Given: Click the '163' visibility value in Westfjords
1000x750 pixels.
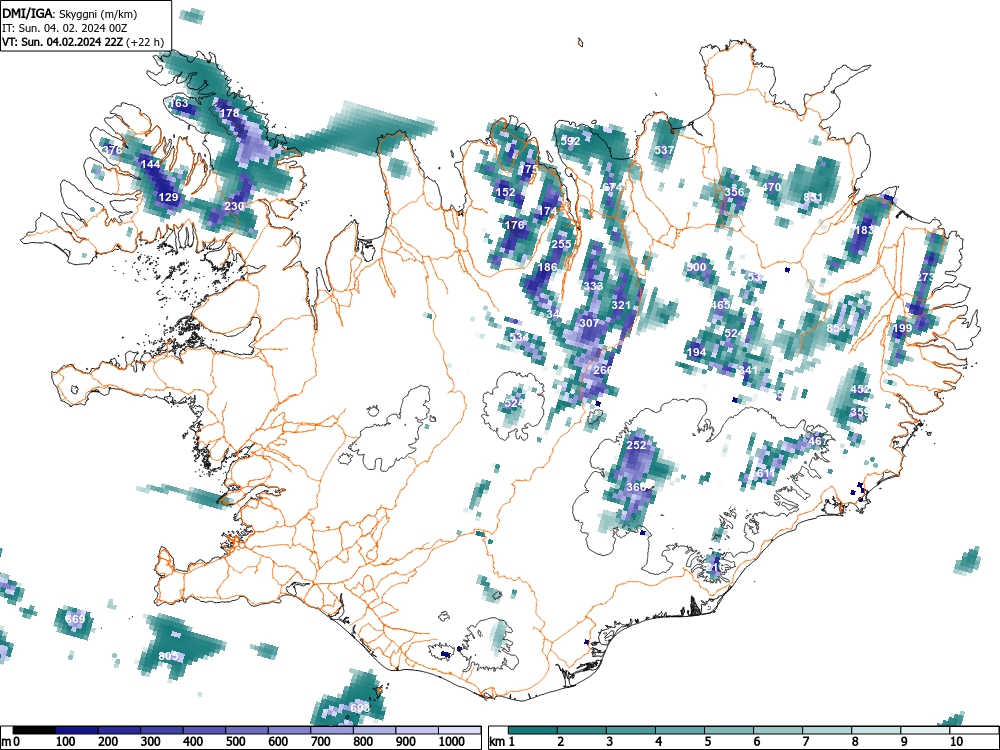Looking at the screenshot, I should [x=179, y=103].
